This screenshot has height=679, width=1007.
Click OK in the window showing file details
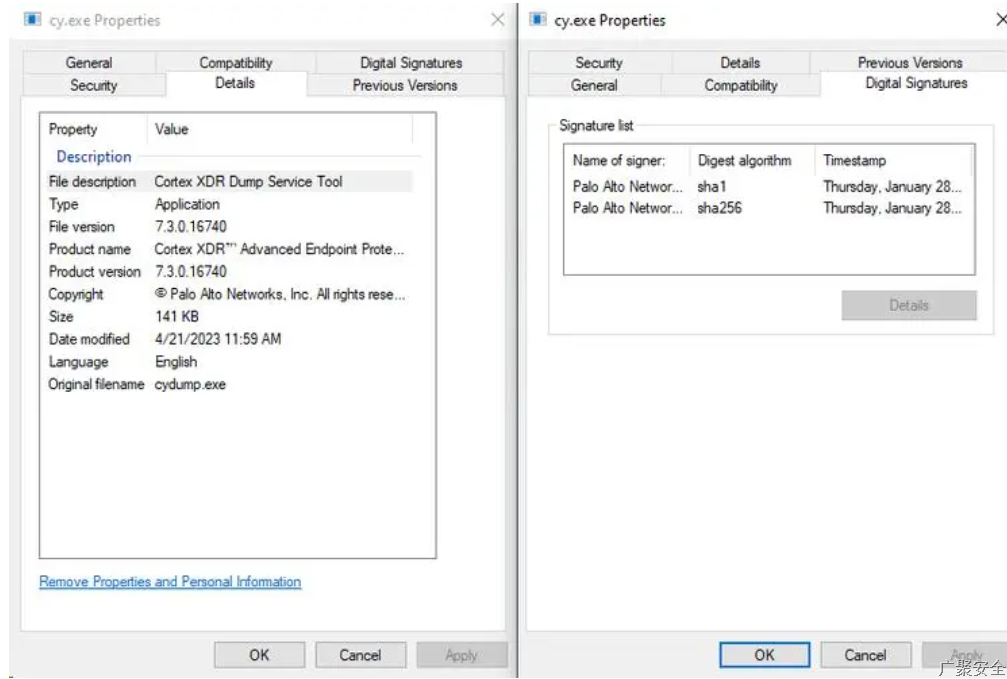[x=259, y=655]
